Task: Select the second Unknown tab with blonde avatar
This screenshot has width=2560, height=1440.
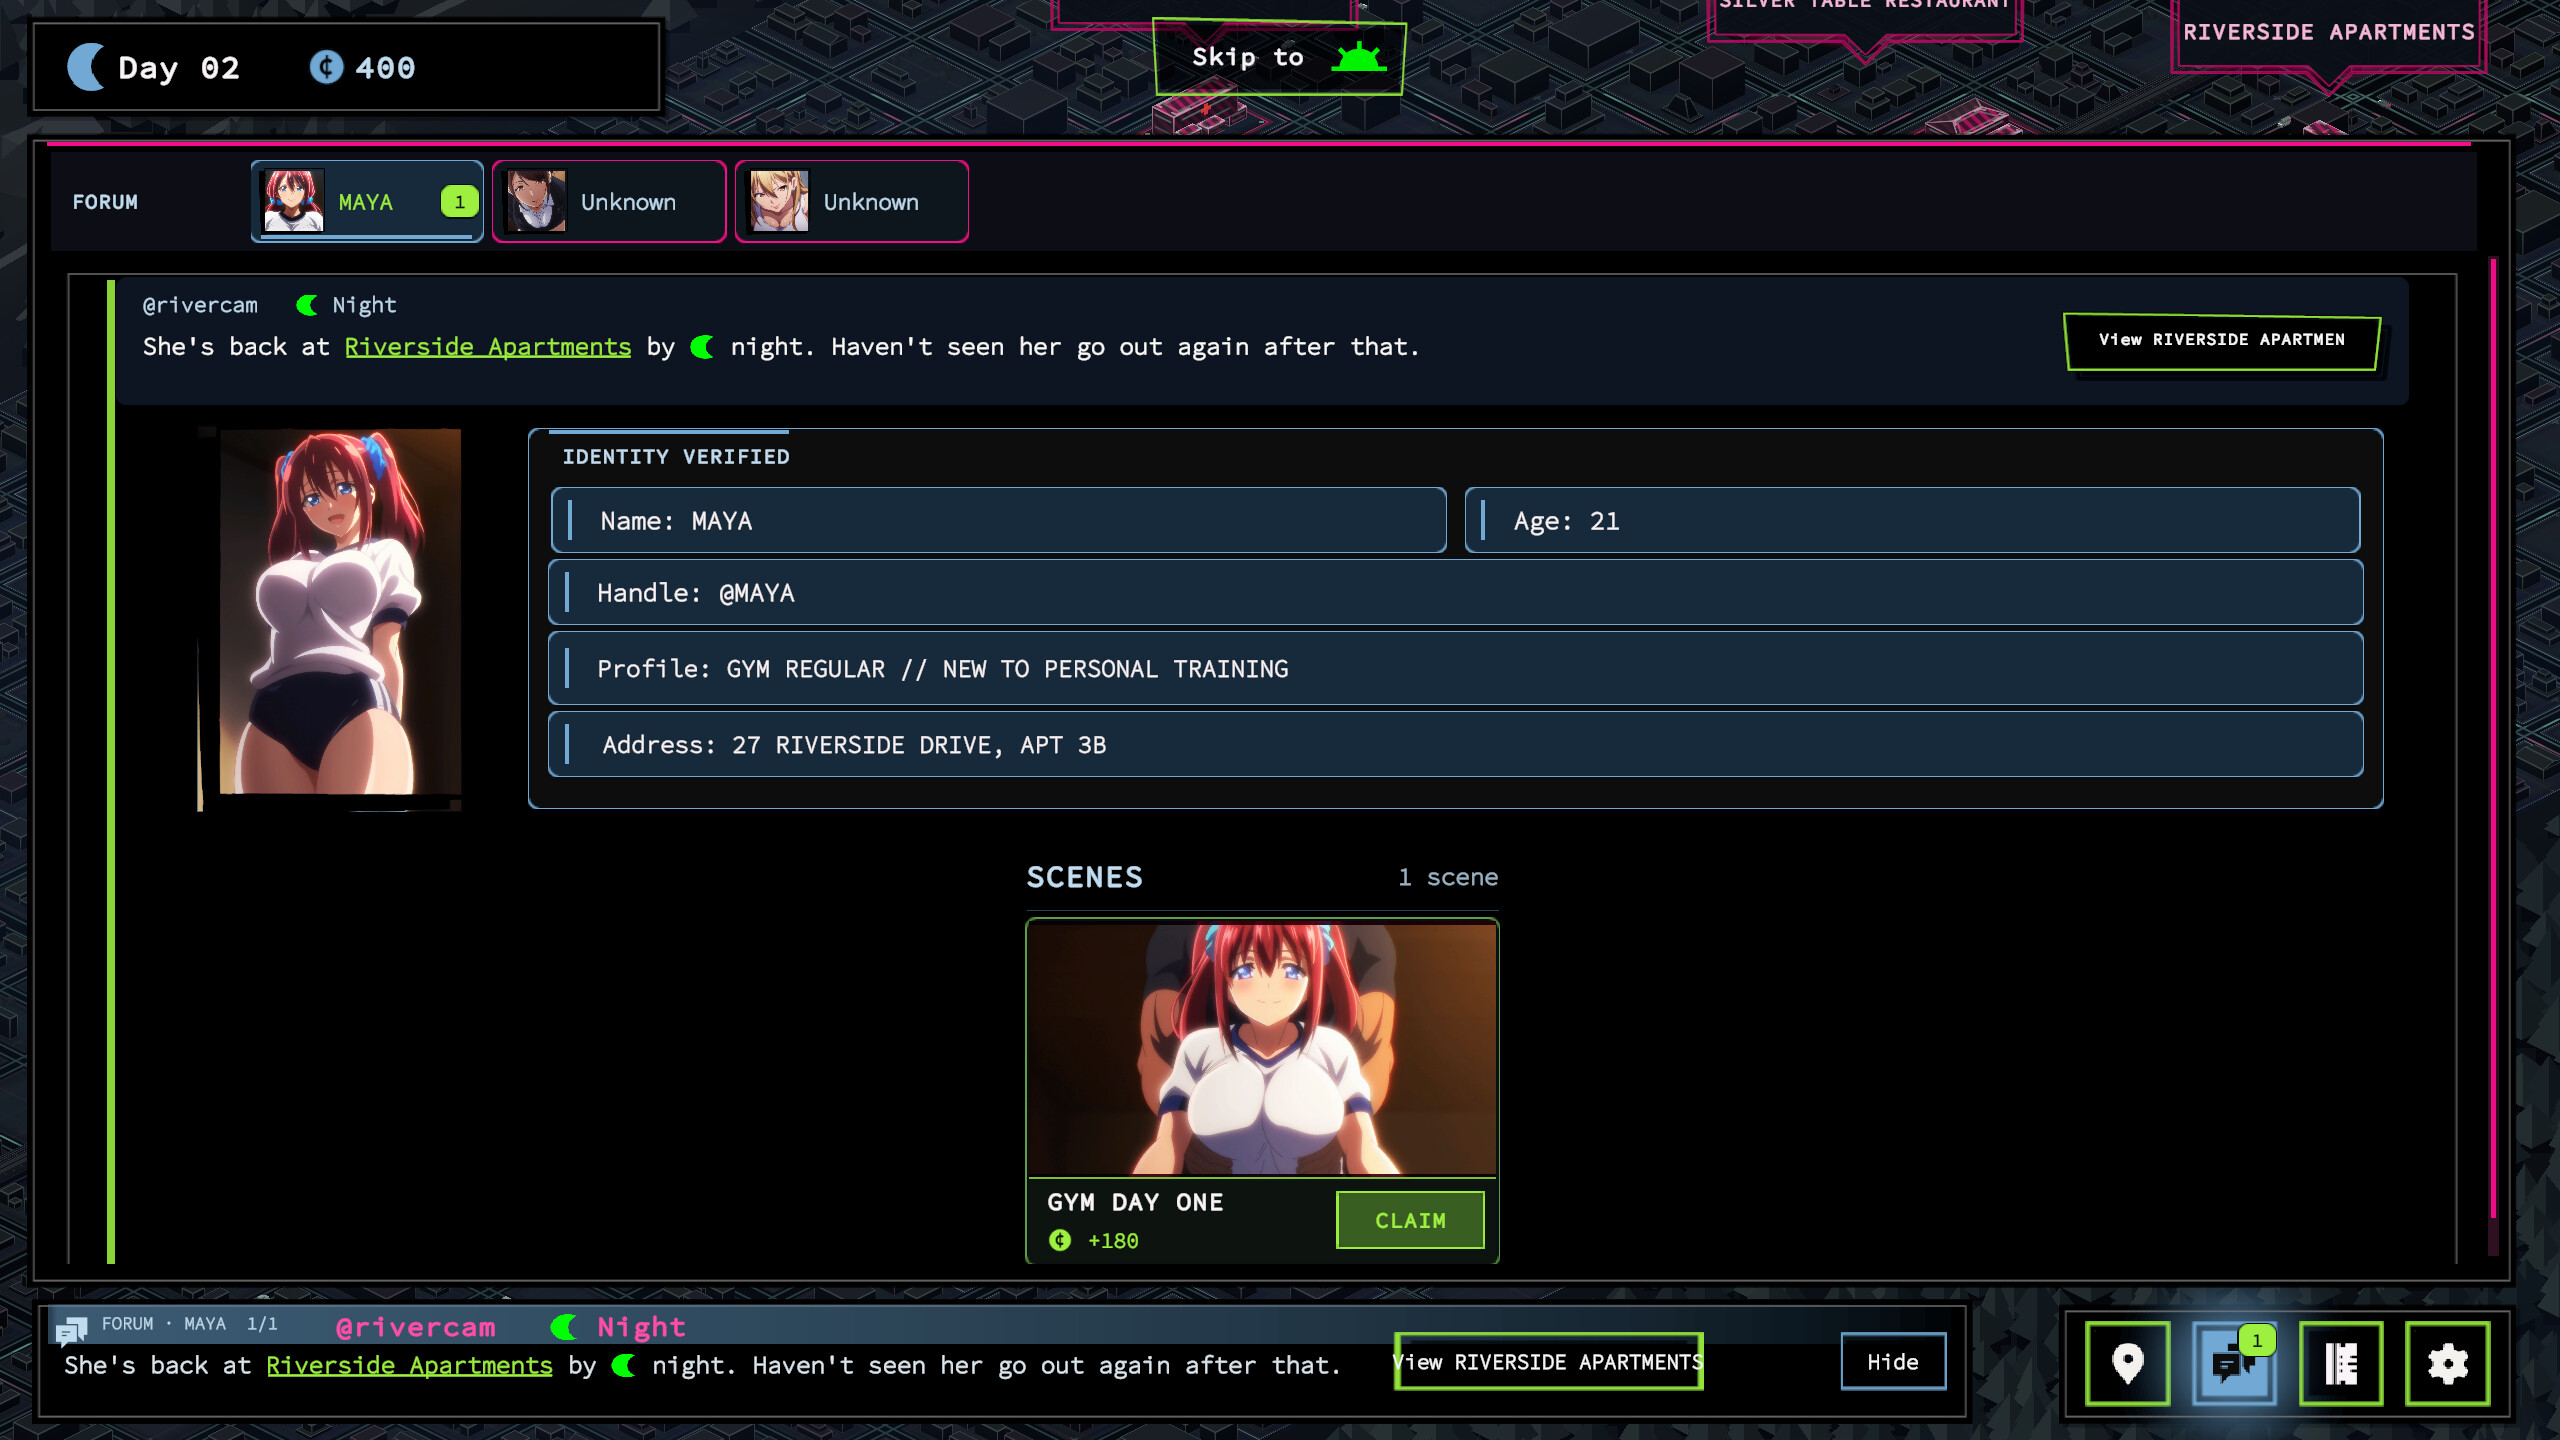Action: pyautogui.click(x=852, y=201)
